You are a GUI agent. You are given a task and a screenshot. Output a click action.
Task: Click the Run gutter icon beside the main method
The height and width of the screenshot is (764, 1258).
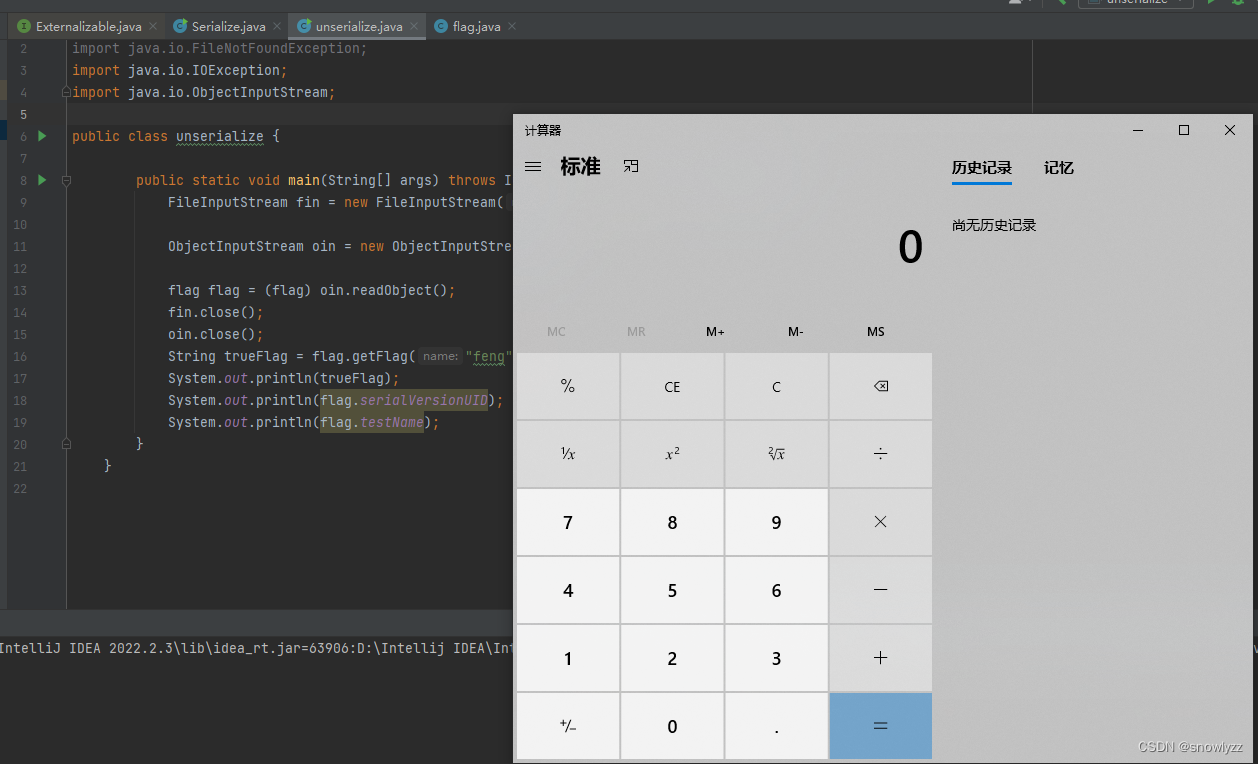pyautogui.click(x=41, y=180)
